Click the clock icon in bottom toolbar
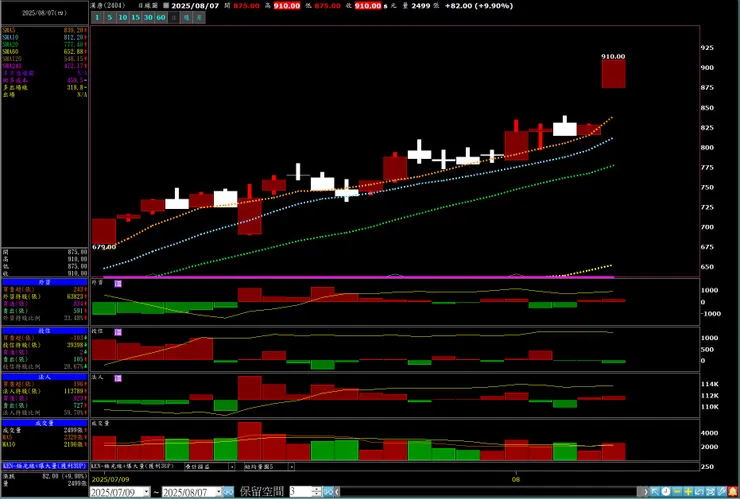The width and height of the screenshot is (740, 499). [666, 492]
